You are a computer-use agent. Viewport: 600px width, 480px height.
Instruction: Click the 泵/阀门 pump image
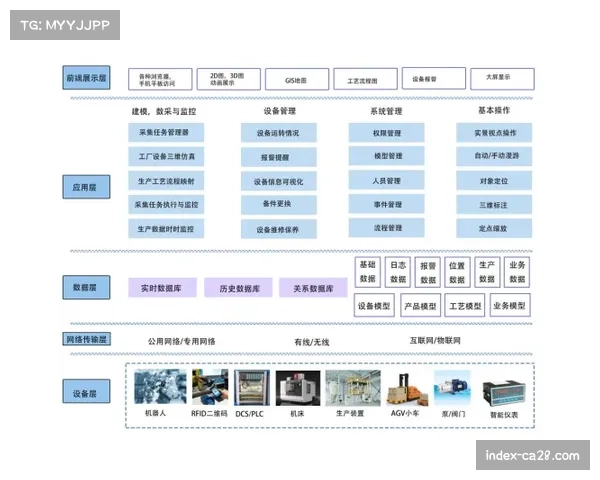click(452, 389)
